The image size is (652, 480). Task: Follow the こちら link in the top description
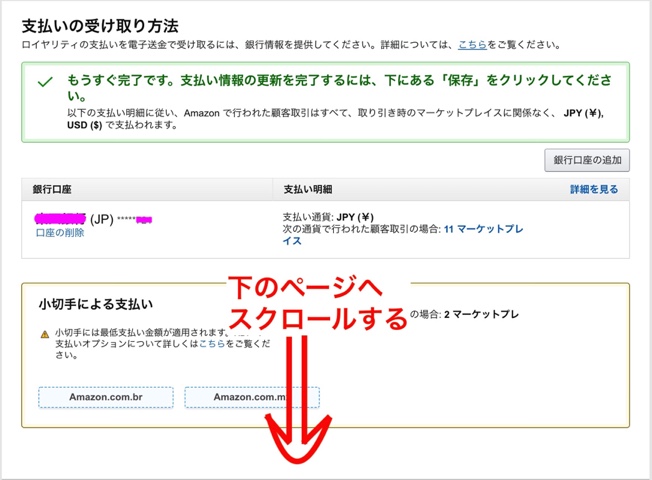click(x=474, y=45)
